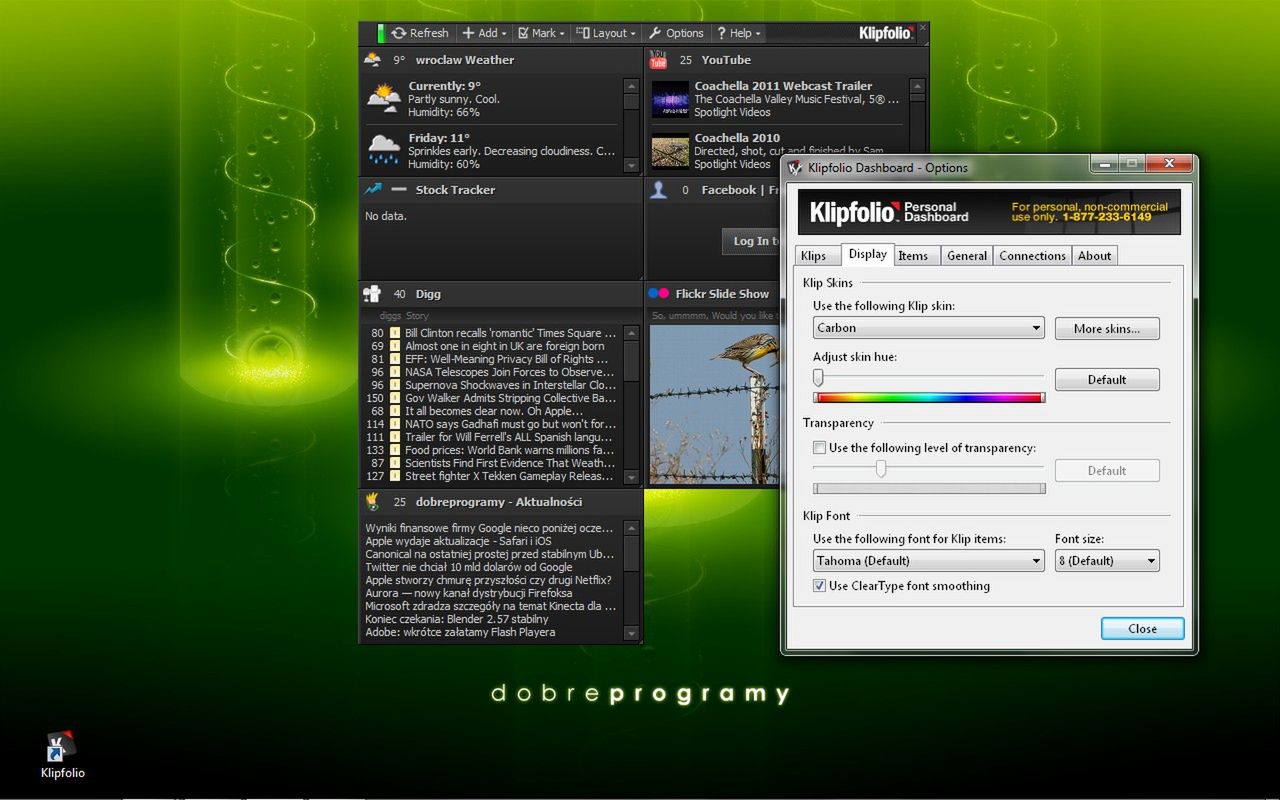Screen dimensions: 1280x800
Task: Open the General tab
Action: point(967,256)
